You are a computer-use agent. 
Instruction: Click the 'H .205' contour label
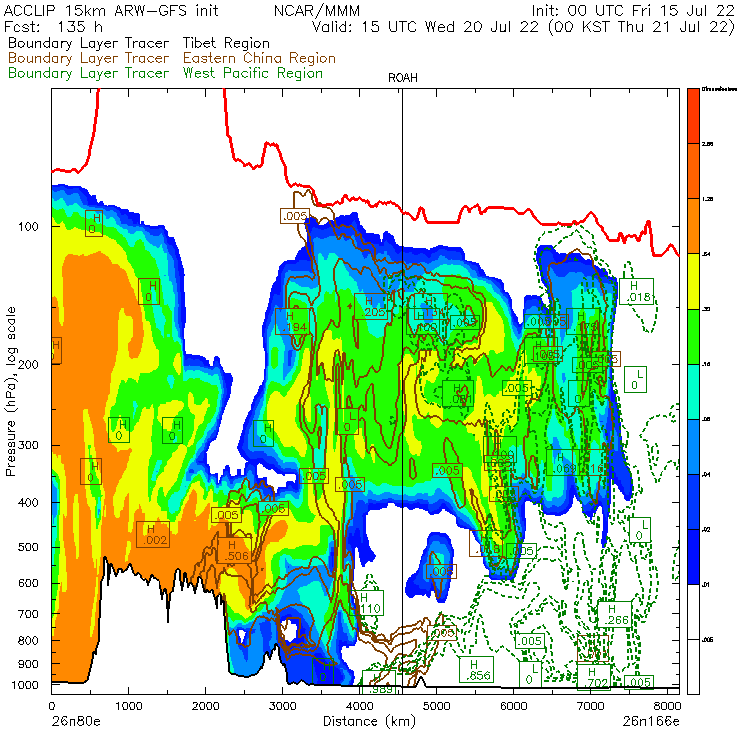point(371,306)
